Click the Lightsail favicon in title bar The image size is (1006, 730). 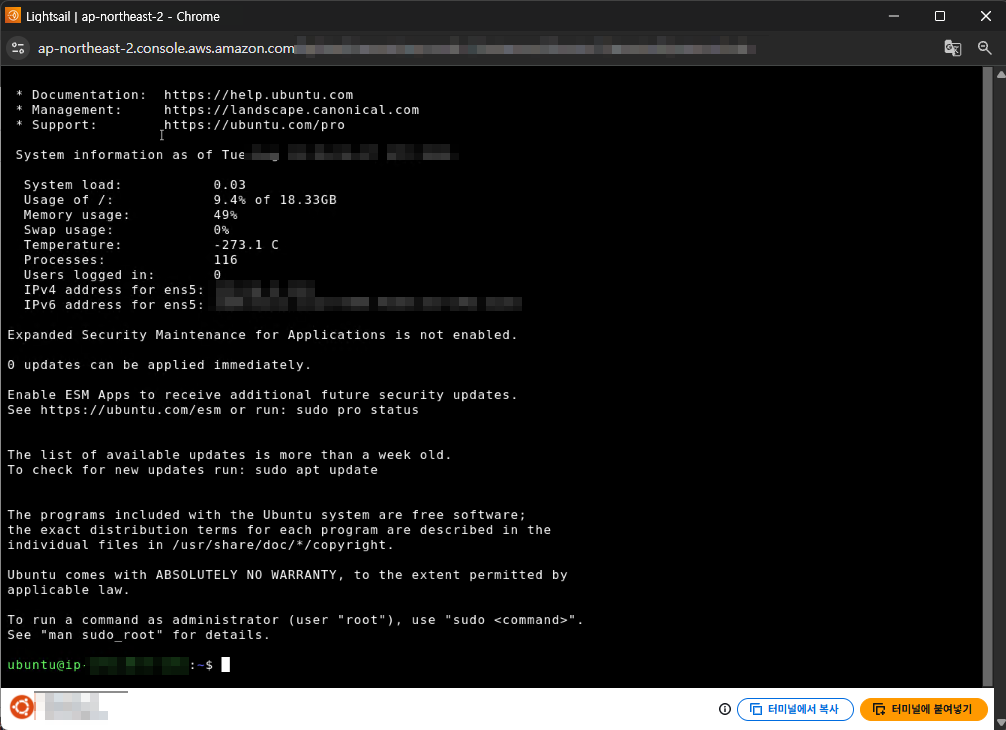tap(12, 15)
